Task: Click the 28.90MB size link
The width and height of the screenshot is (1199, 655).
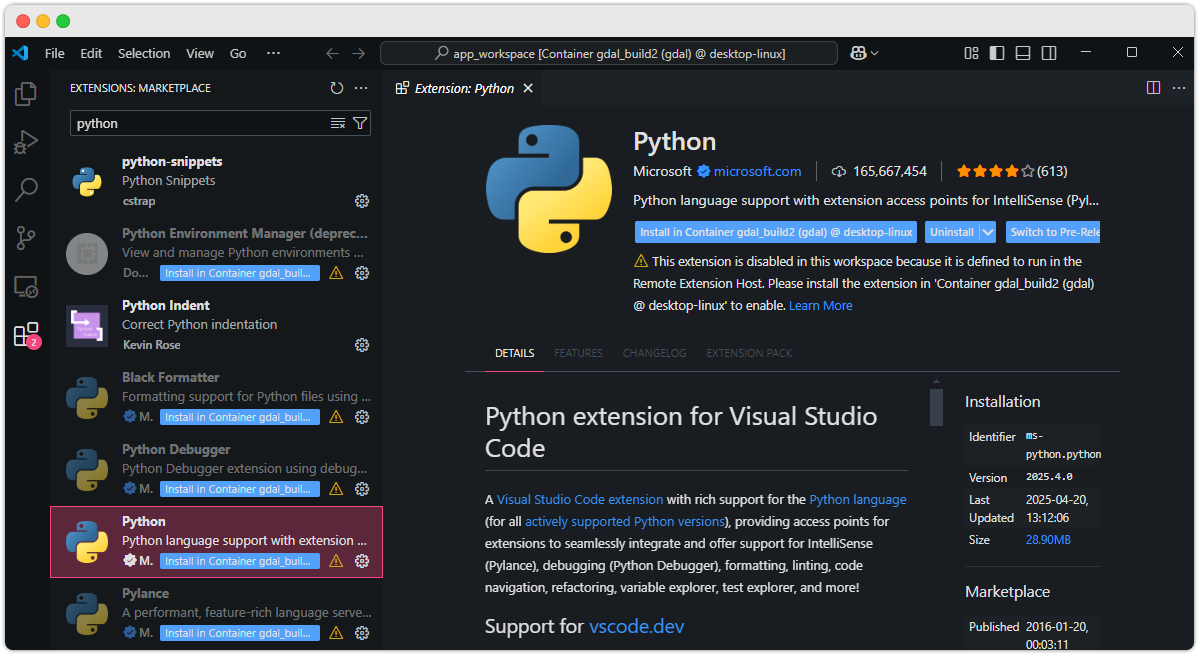Action: click(1048, 540)
